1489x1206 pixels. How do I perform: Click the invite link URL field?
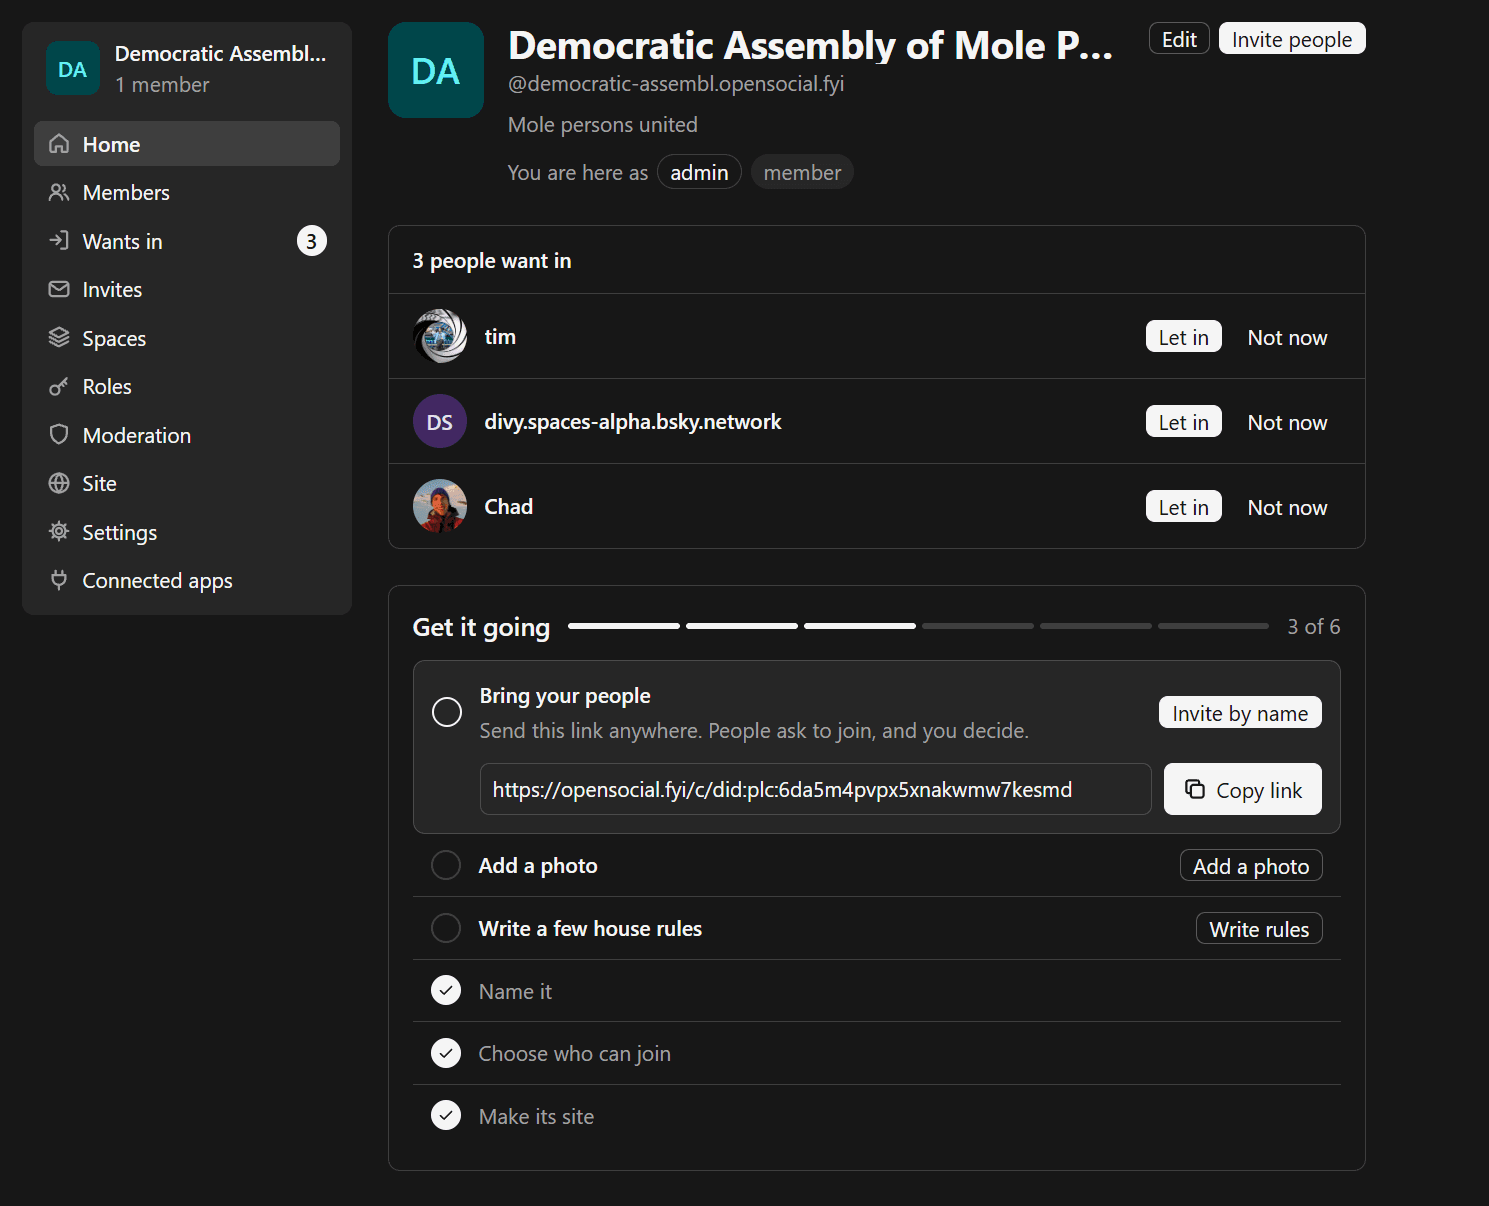click(x=816, y=789)
